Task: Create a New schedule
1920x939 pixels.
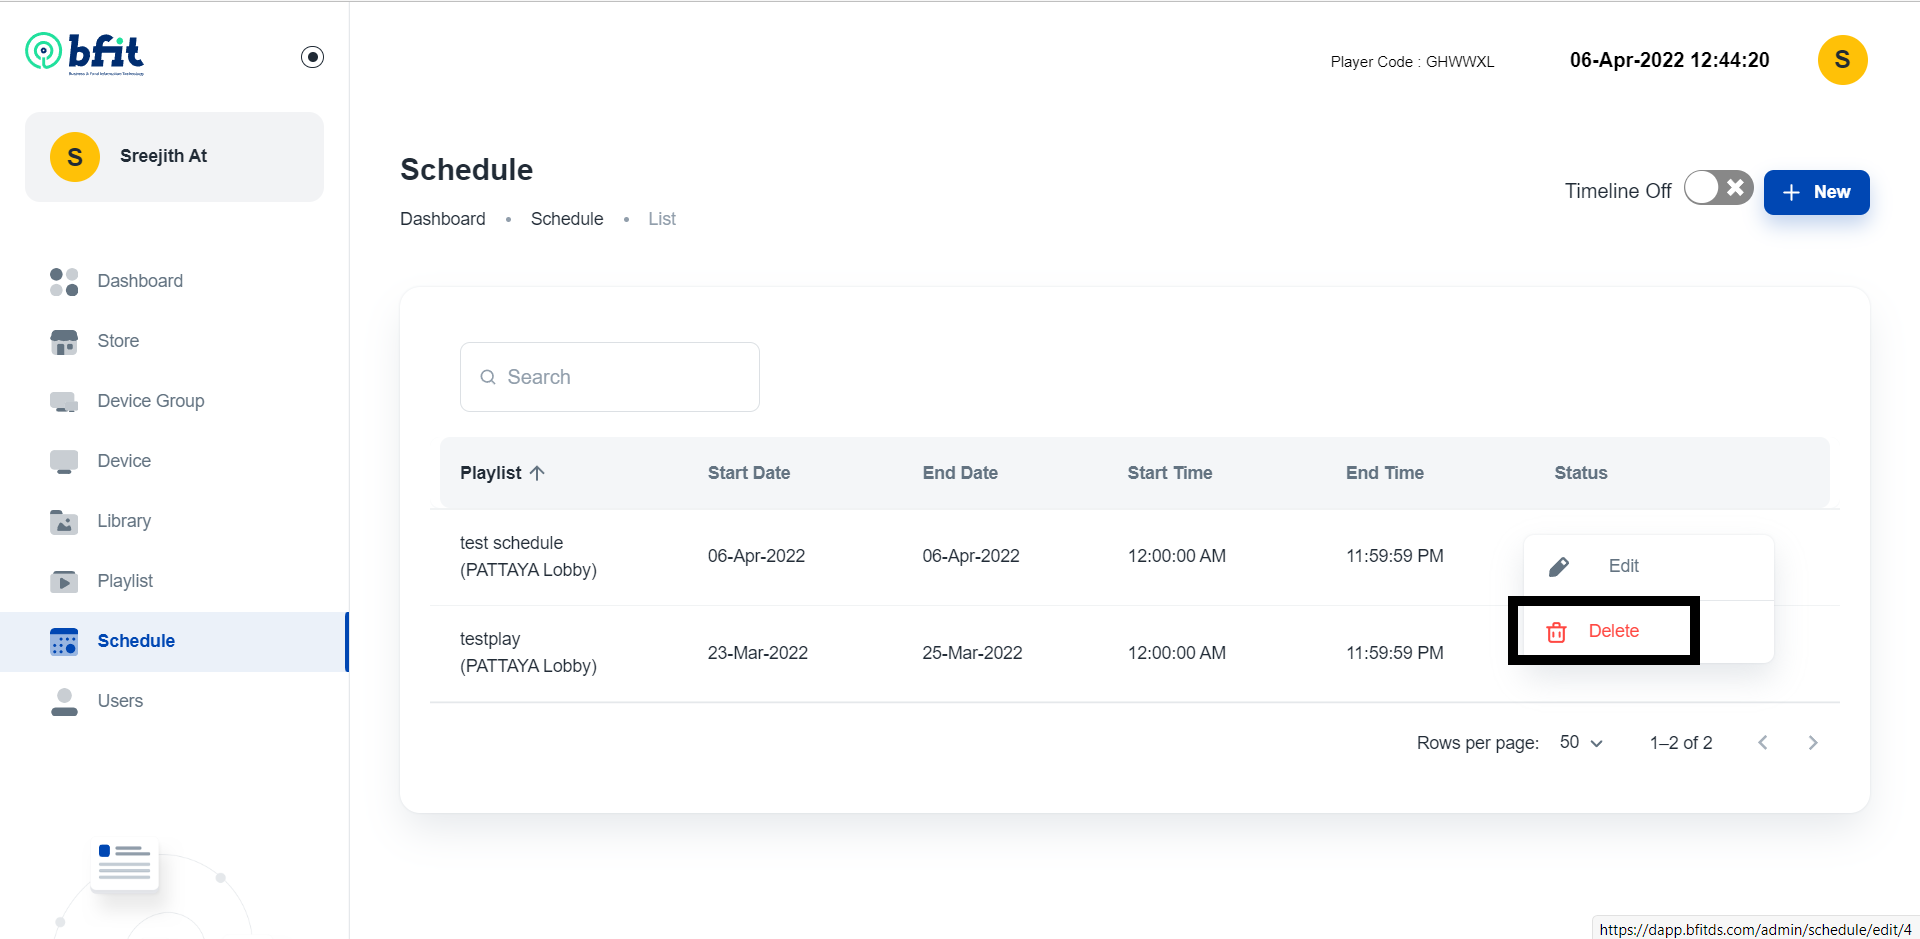Action: (x=1816, y=192)
